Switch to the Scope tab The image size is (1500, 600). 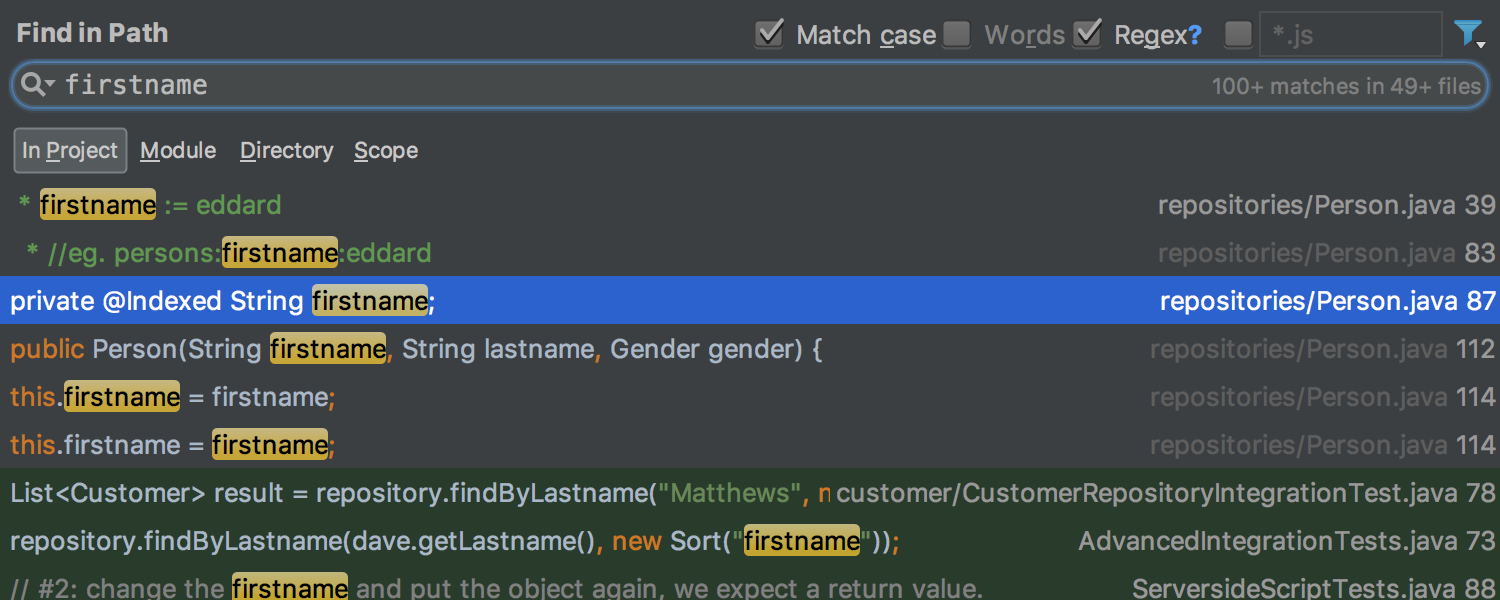pos(386,150)
